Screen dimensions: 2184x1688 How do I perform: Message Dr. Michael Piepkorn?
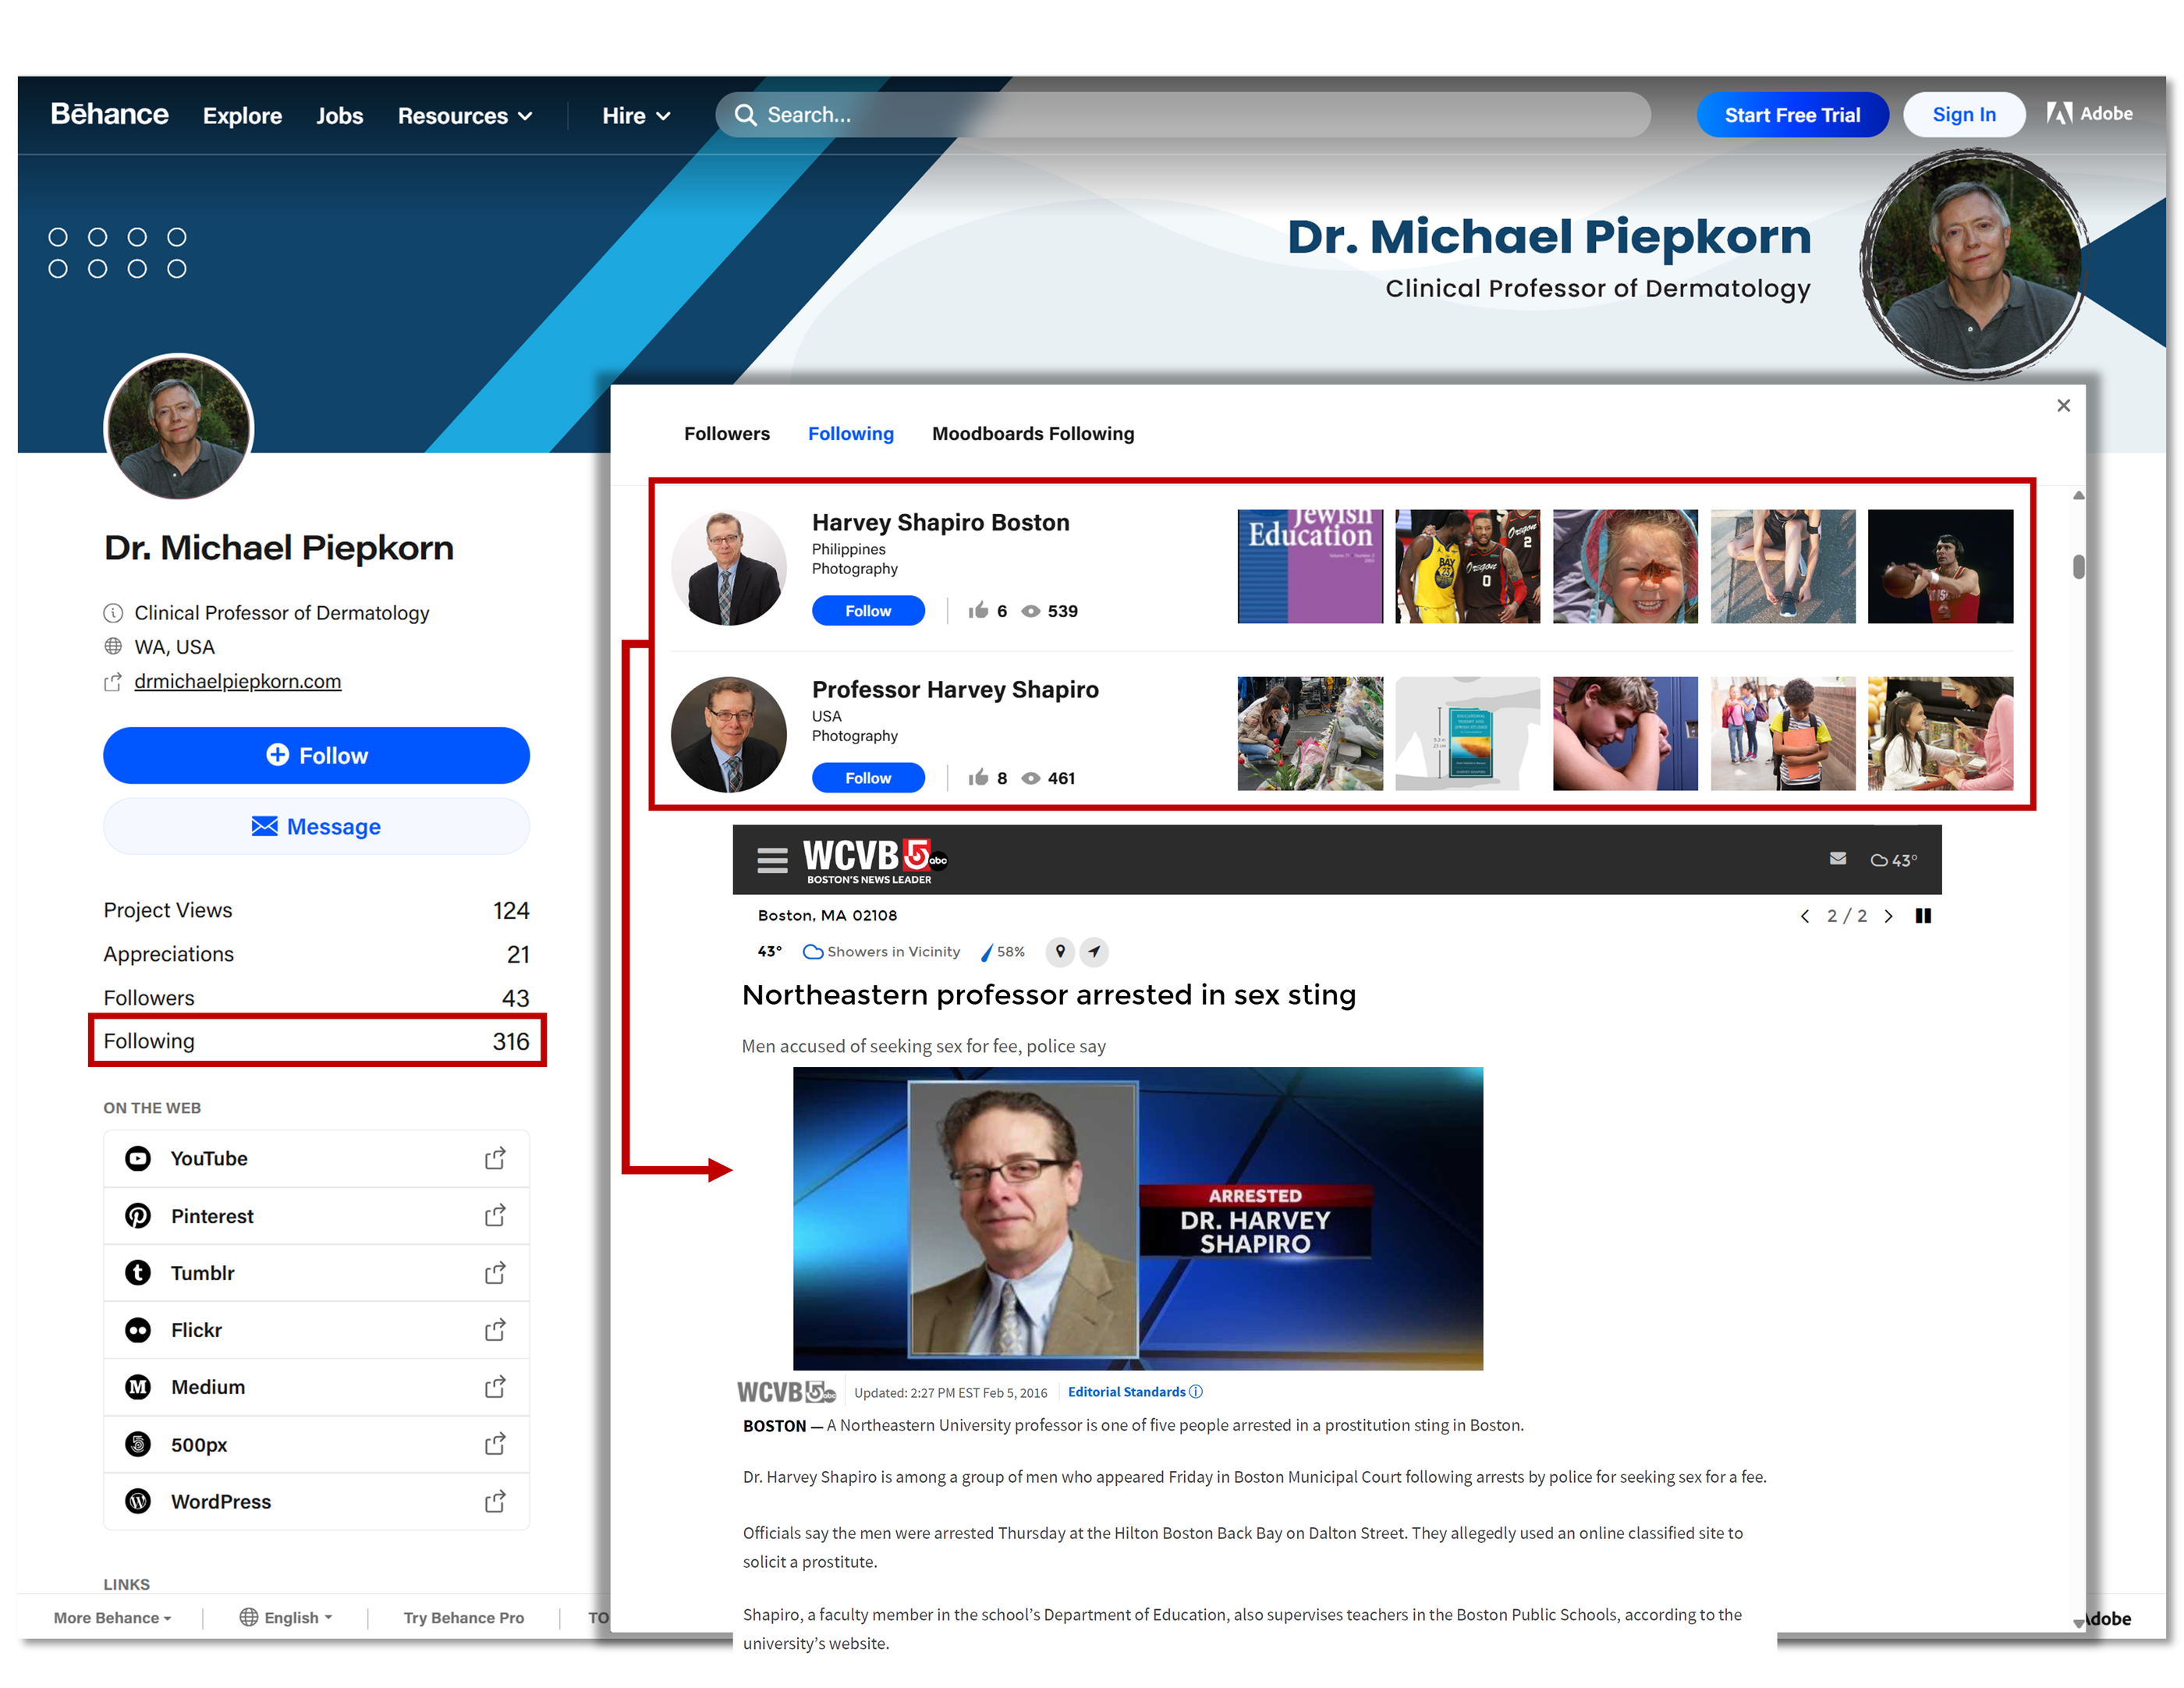point(317,827)
